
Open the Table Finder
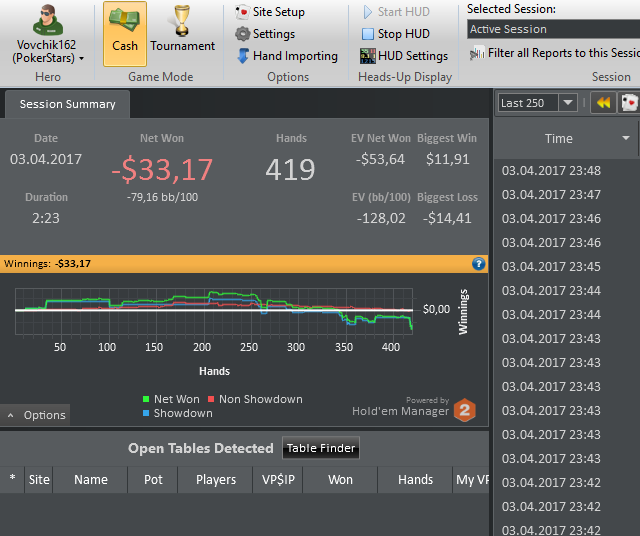[x=321, y=448]
